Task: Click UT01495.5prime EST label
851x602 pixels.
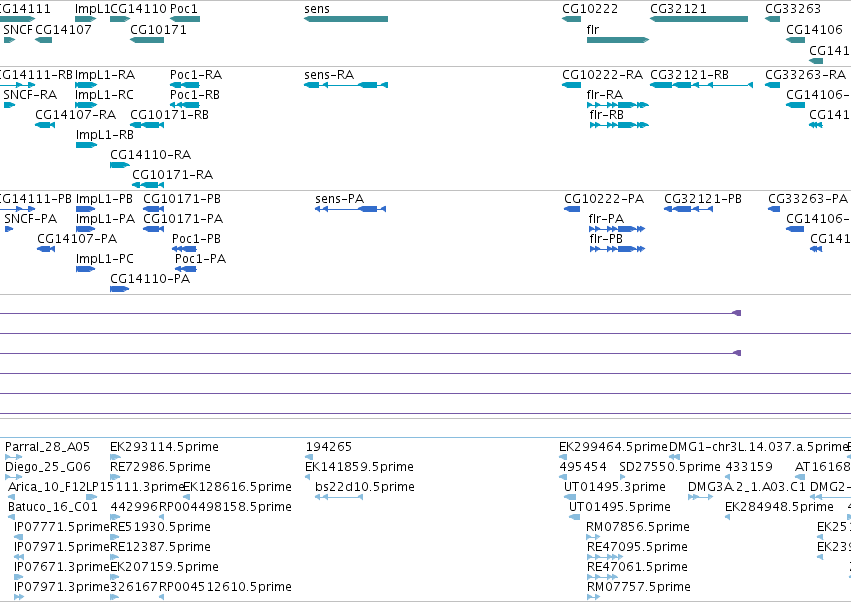Action: (620, 507)
